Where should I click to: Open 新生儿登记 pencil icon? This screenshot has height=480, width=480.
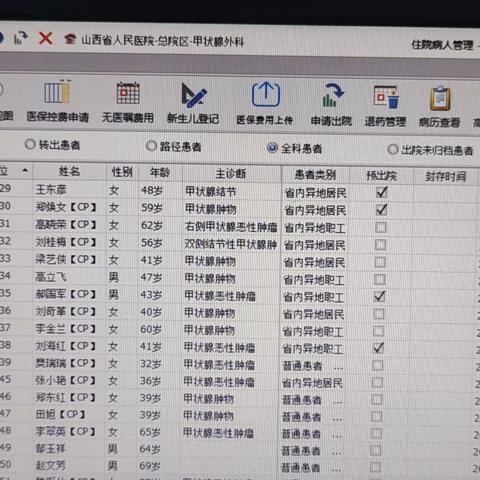(x=193, y=95)
